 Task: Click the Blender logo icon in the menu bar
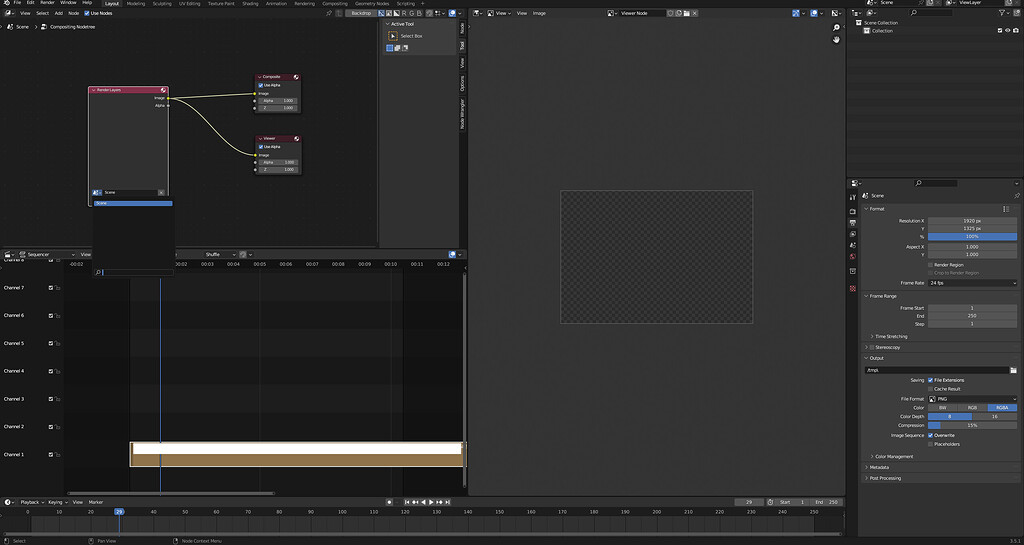coord(6,3)
